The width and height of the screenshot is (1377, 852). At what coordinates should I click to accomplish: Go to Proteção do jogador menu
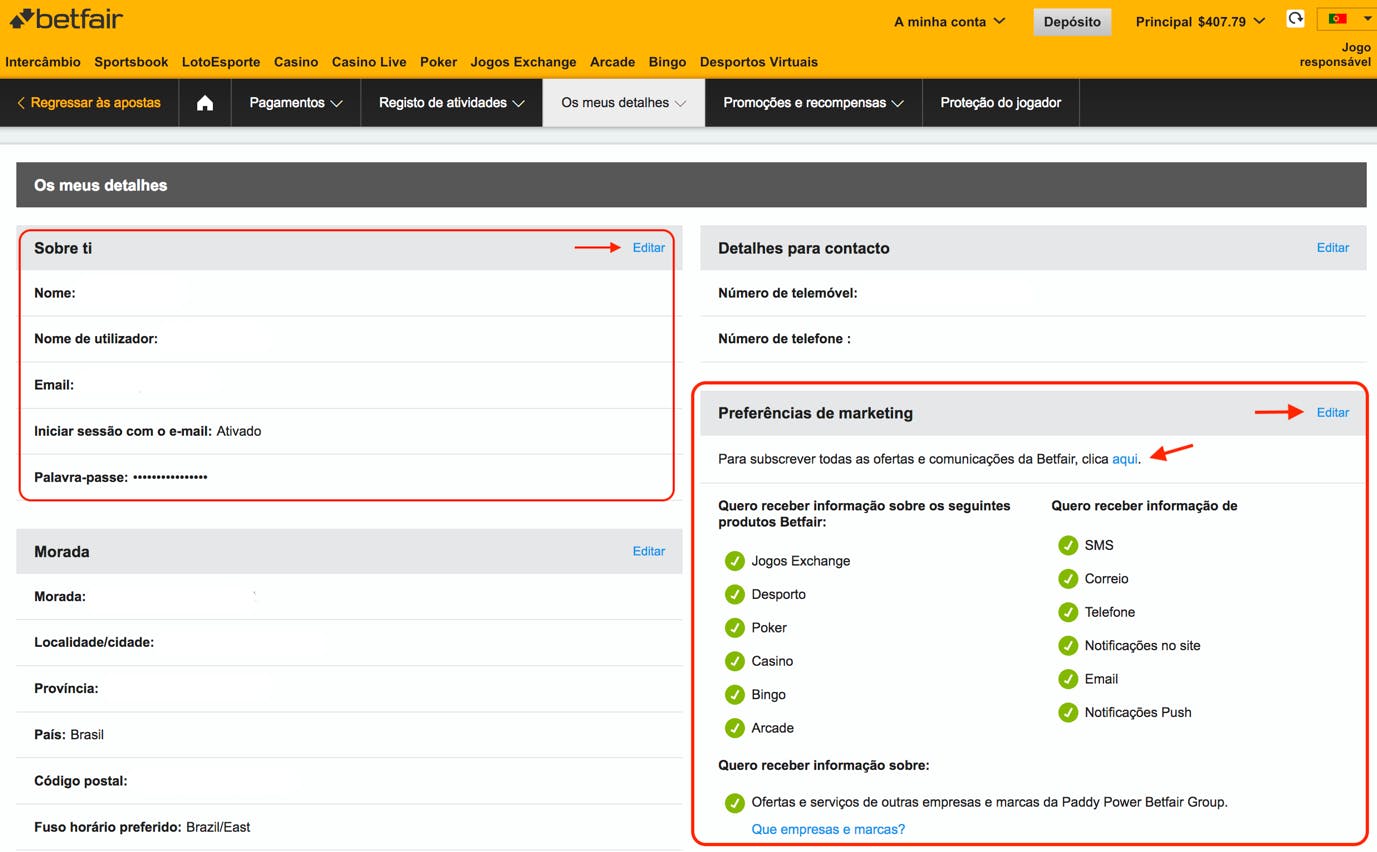pos(1000,103)
